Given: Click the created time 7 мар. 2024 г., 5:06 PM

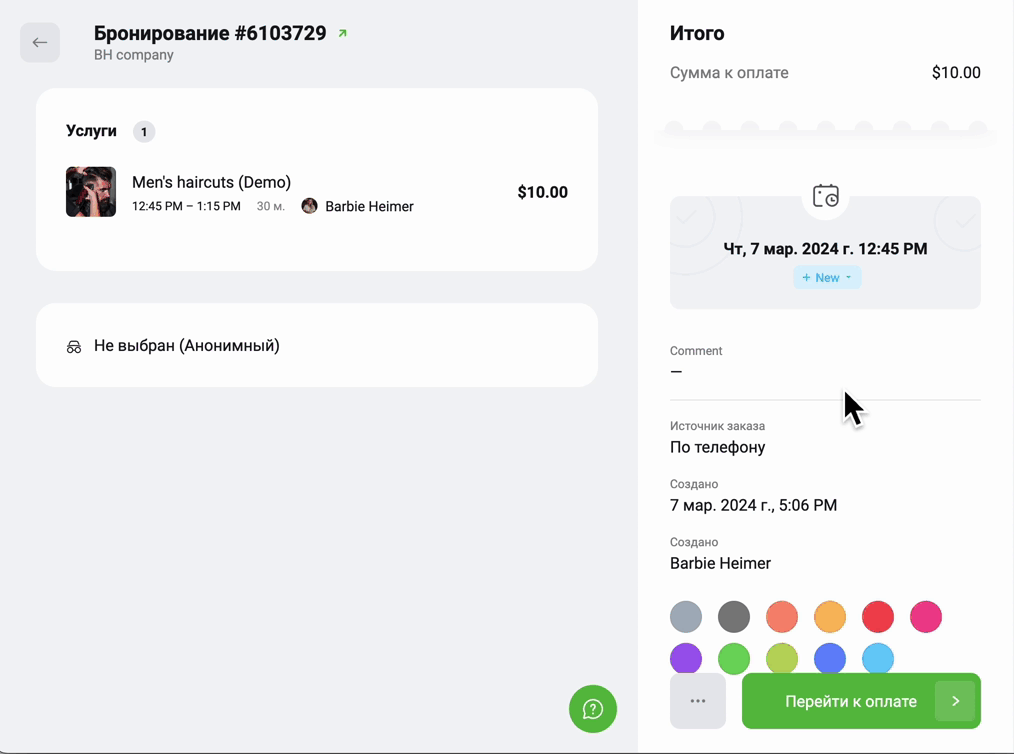Looking at the screenshot, I should [753, 505].
